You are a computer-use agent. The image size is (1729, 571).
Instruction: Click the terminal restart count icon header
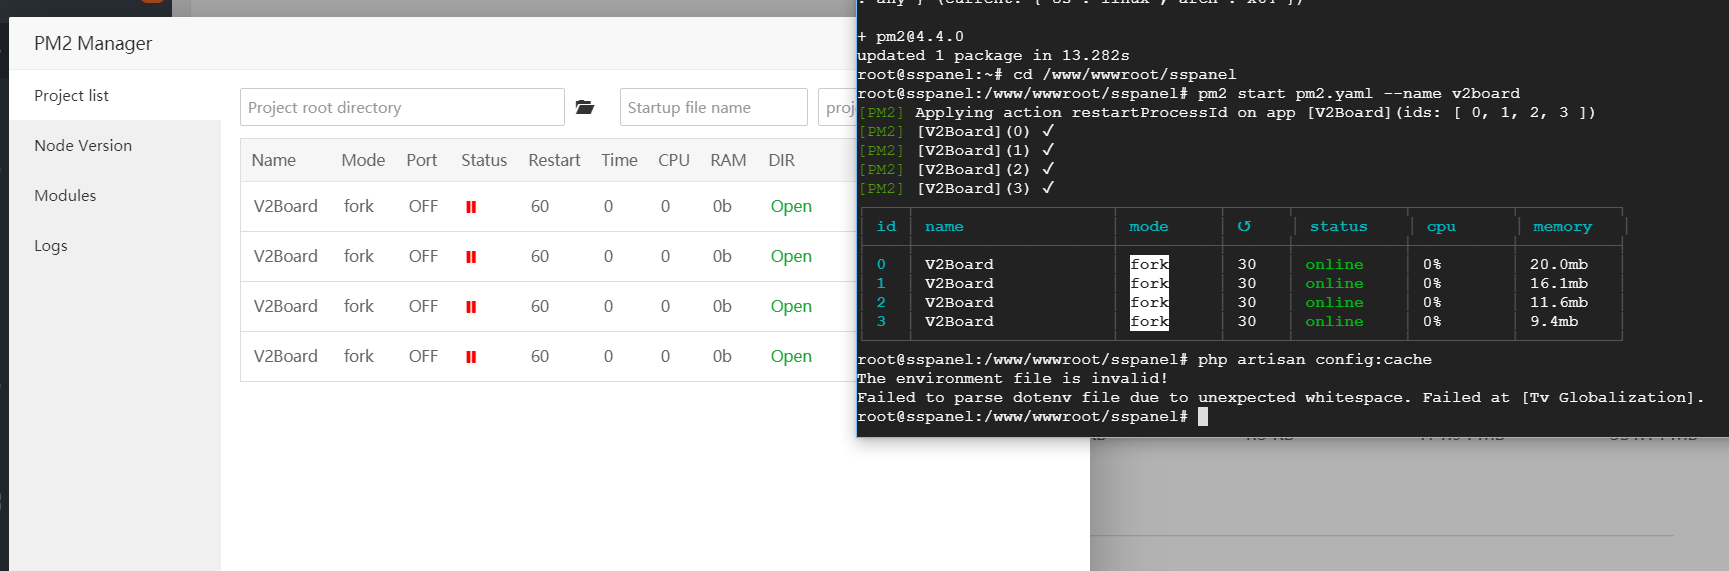(1244, 227)
